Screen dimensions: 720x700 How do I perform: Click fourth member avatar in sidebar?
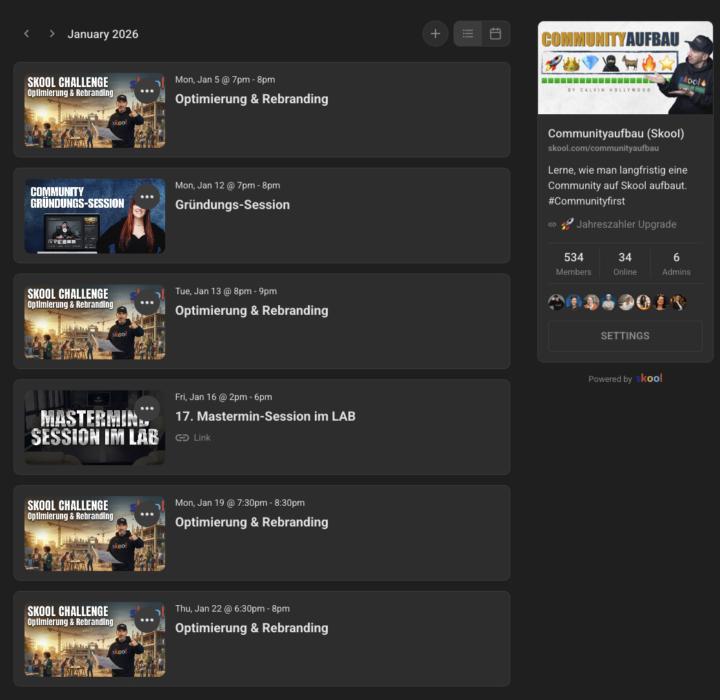click(x=608, y=302)
